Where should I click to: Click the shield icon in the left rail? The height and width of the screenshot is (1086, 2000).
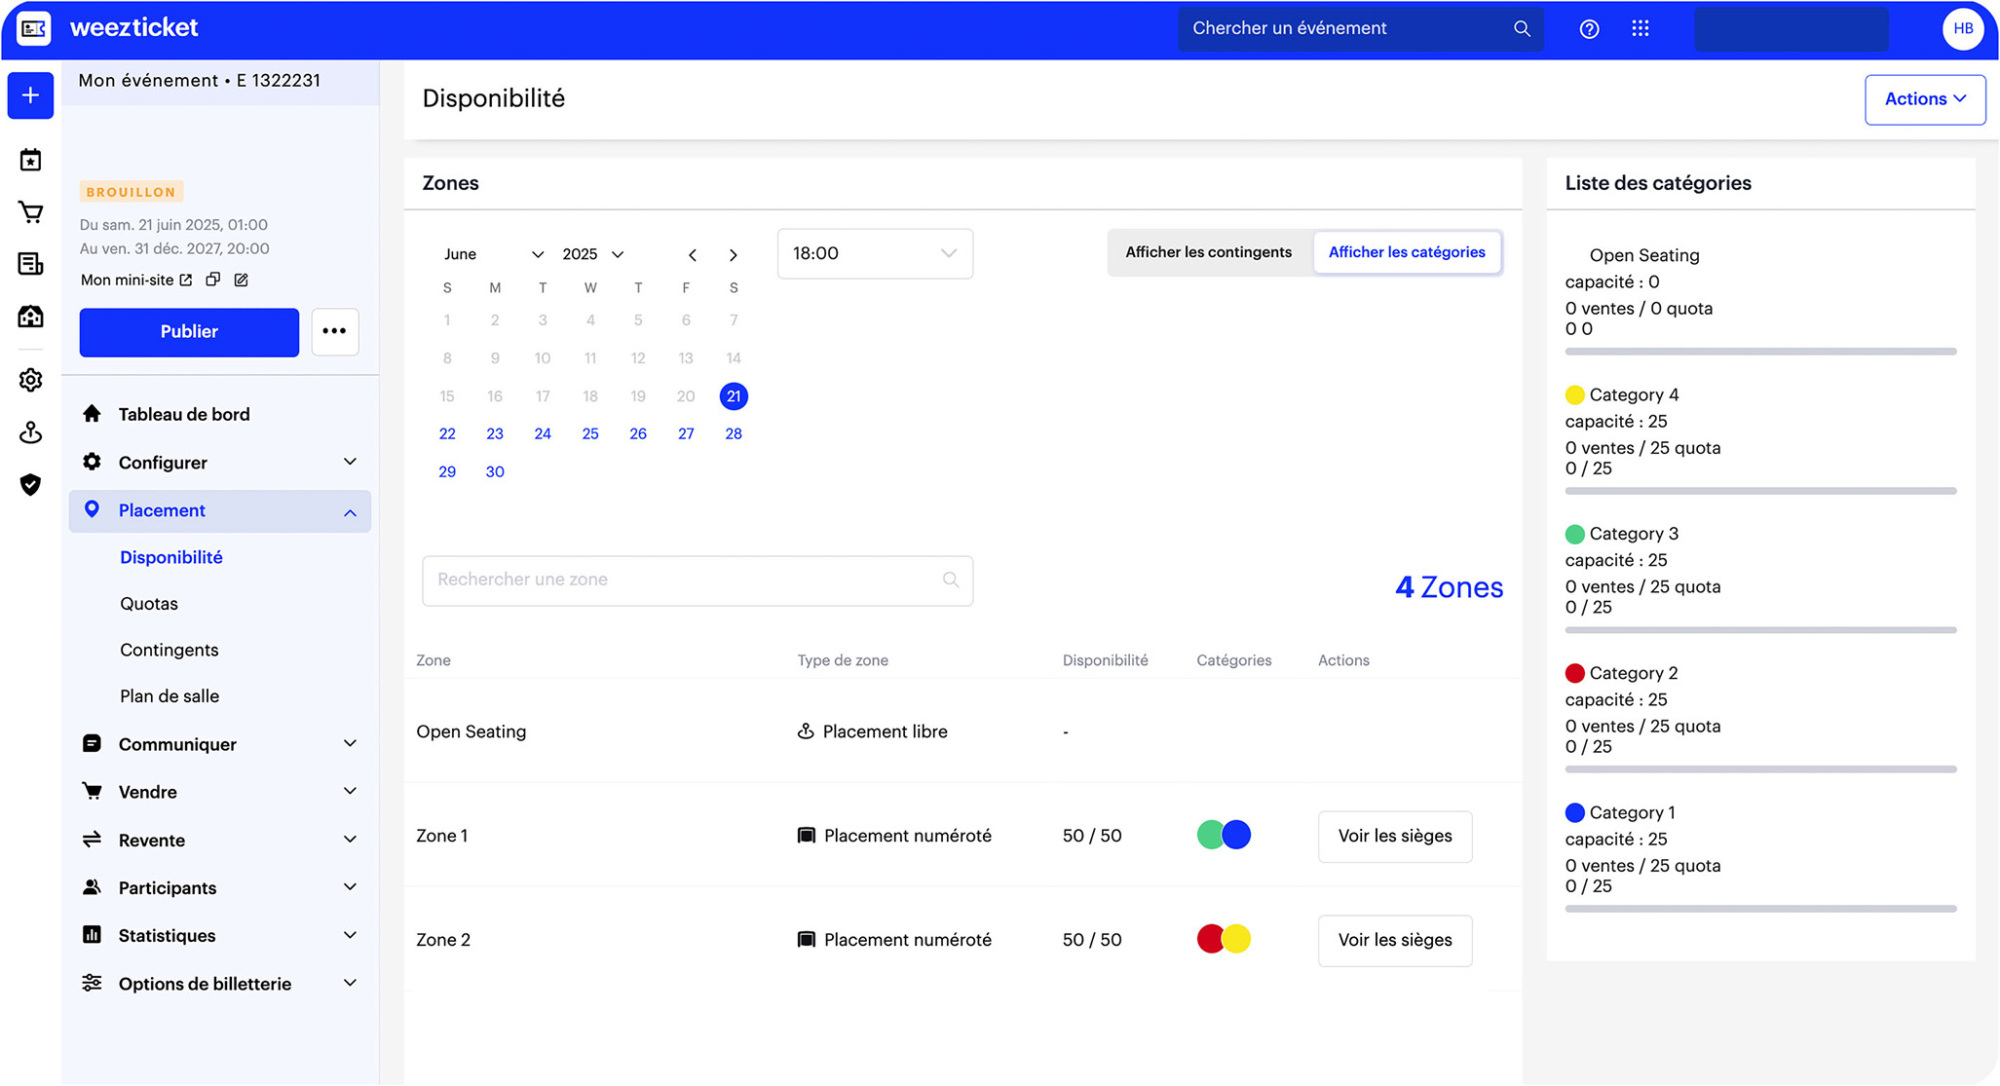point(30,485)
